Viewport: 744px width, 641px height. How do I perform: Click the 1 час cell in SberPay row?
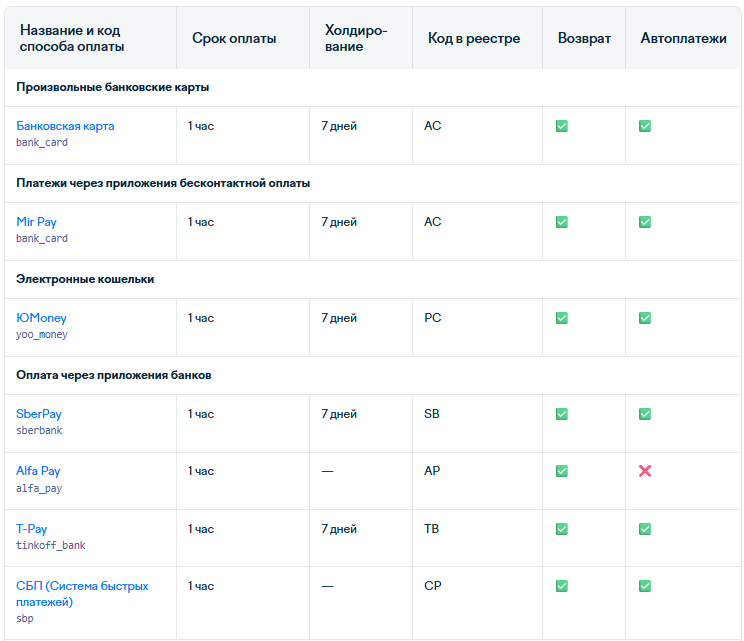click(x=201, y=414)
